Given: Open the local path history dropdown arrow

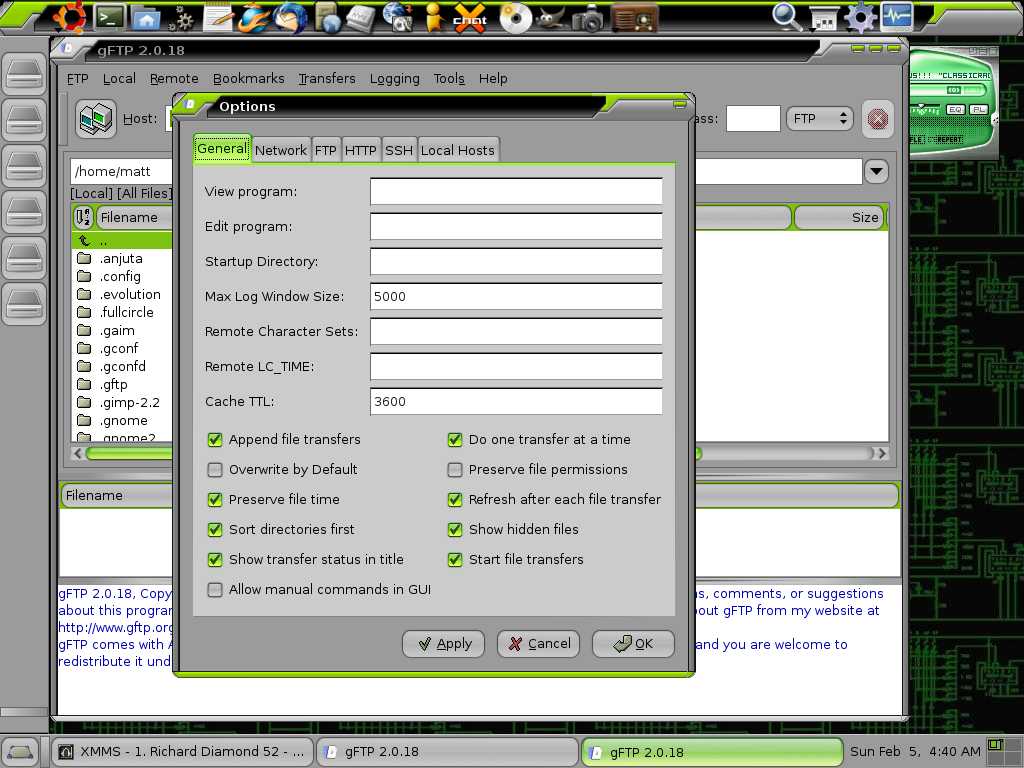Looking at the screenshot, I should (876, 172).
